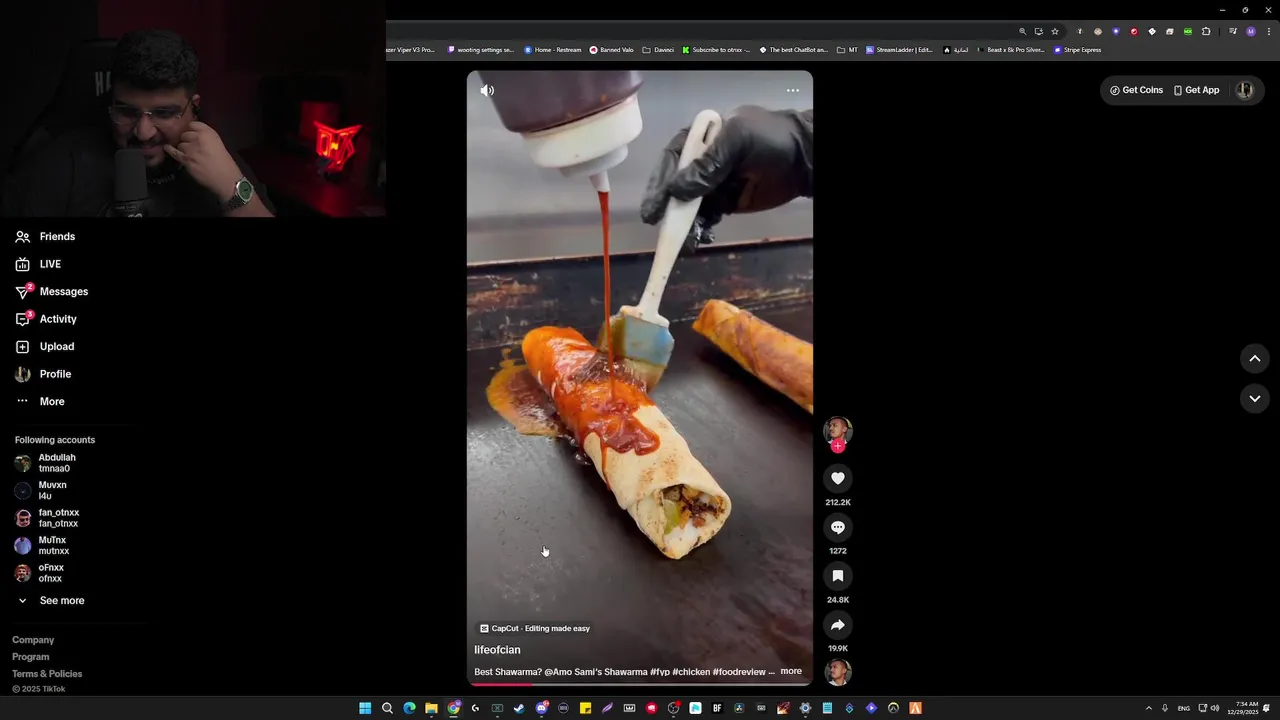Expand caption with 'more' link
The height and width of the screenshot is (720, 1280).
791,672
